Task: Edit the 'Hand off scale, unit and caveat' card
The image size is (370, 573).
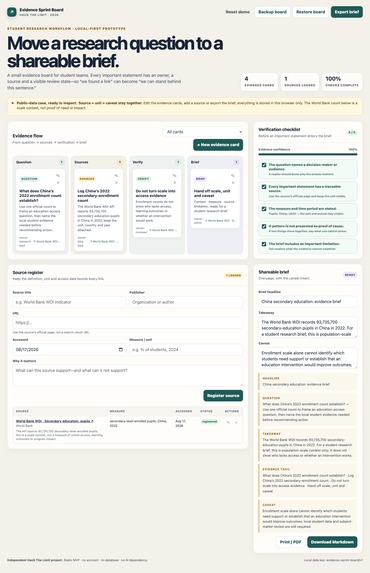Action: tap(233, 176)
